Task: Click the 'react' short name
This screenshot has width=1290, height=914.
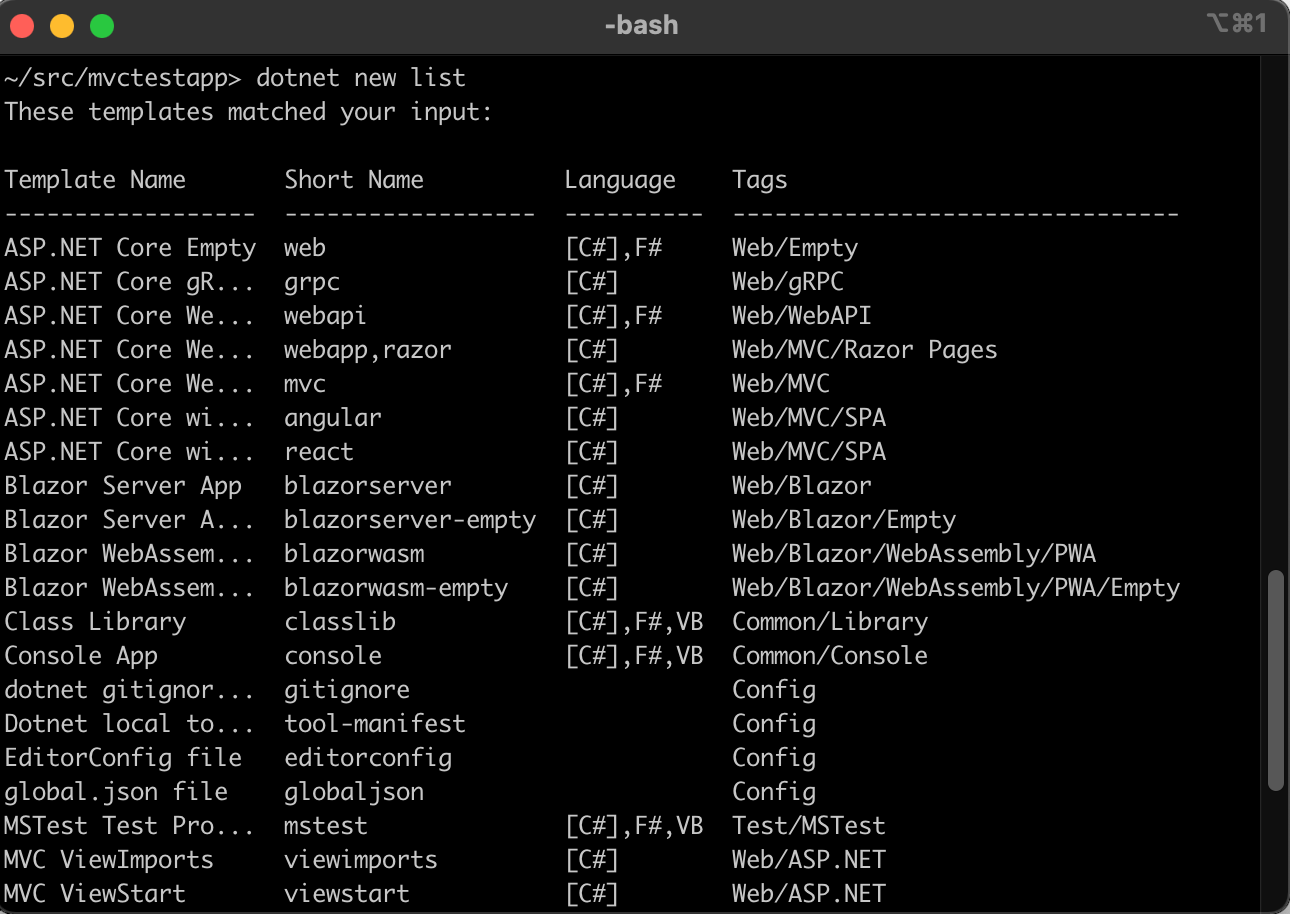Action: point(319,452)
